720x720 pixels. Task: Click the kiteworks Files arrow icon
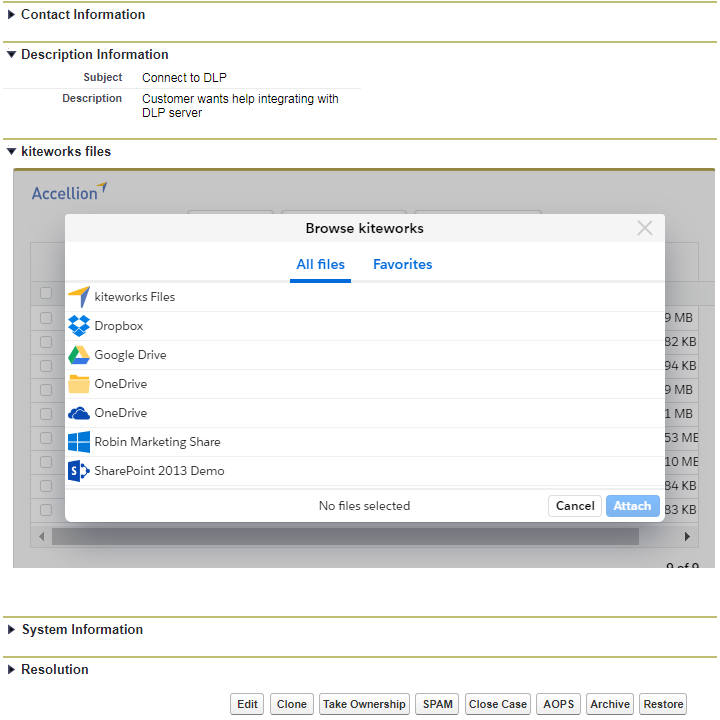coord(79,297)
